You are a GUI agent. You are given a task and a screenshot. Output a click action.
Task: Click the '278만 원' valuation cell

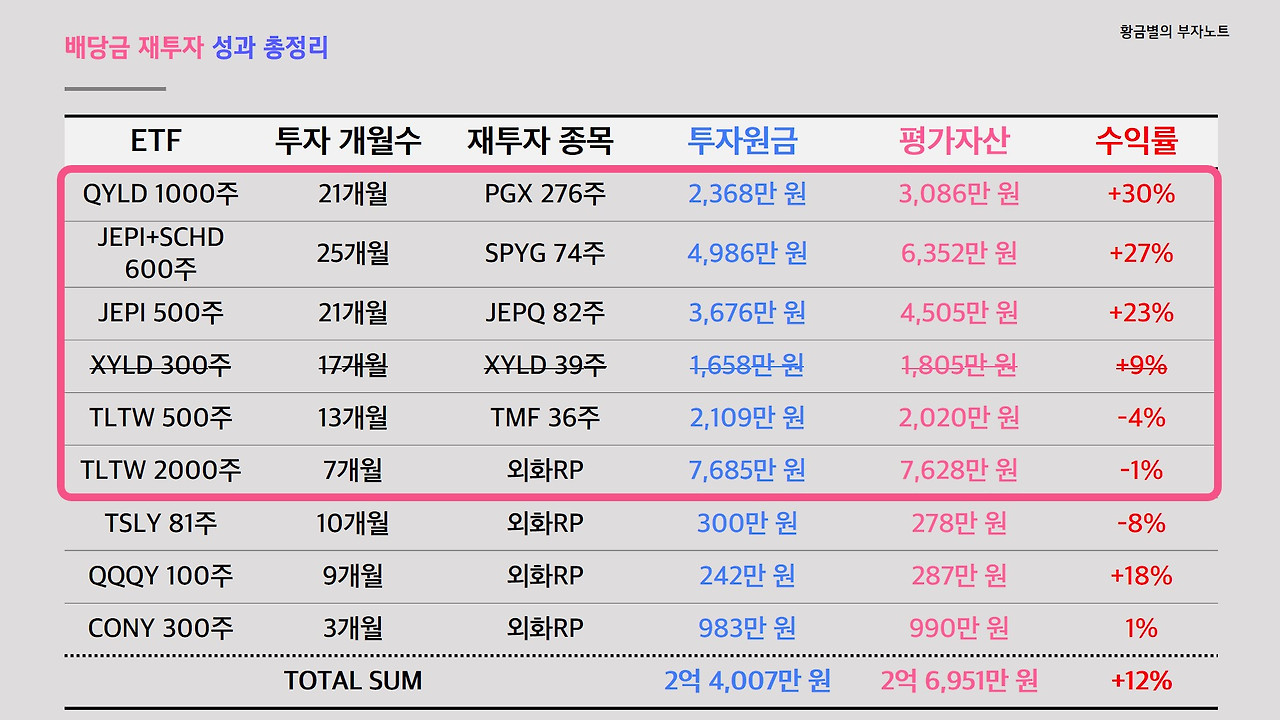[x=959, y=523]
